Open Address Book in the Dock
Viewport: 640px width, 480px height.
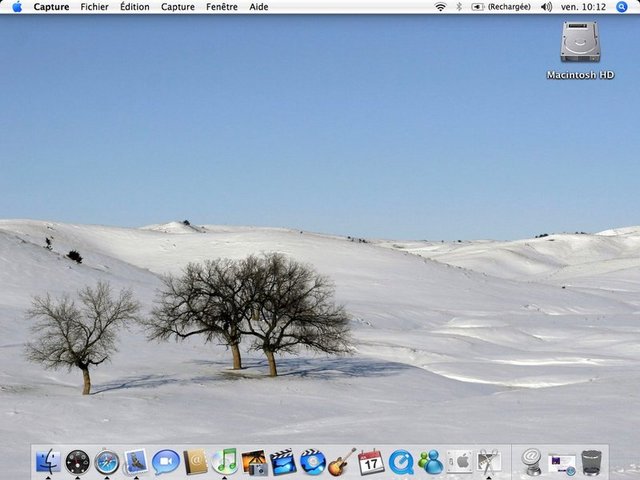195,462
